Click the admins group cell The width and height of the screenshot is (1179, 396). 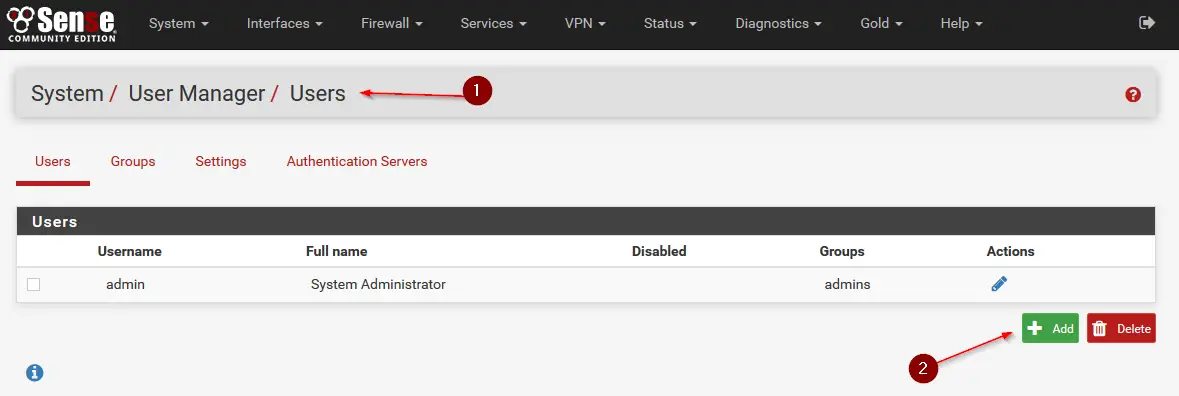click(x=847, y=285)
